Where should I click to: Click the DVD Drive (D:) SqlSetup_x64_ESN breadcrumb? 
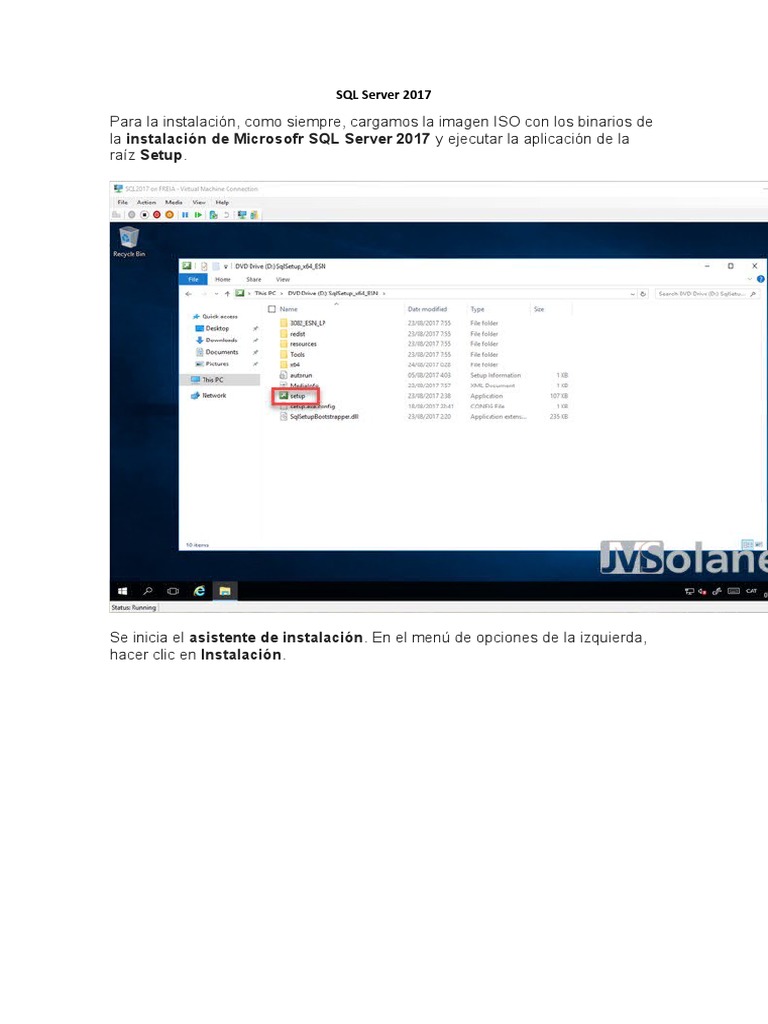[x=332, y=293]
